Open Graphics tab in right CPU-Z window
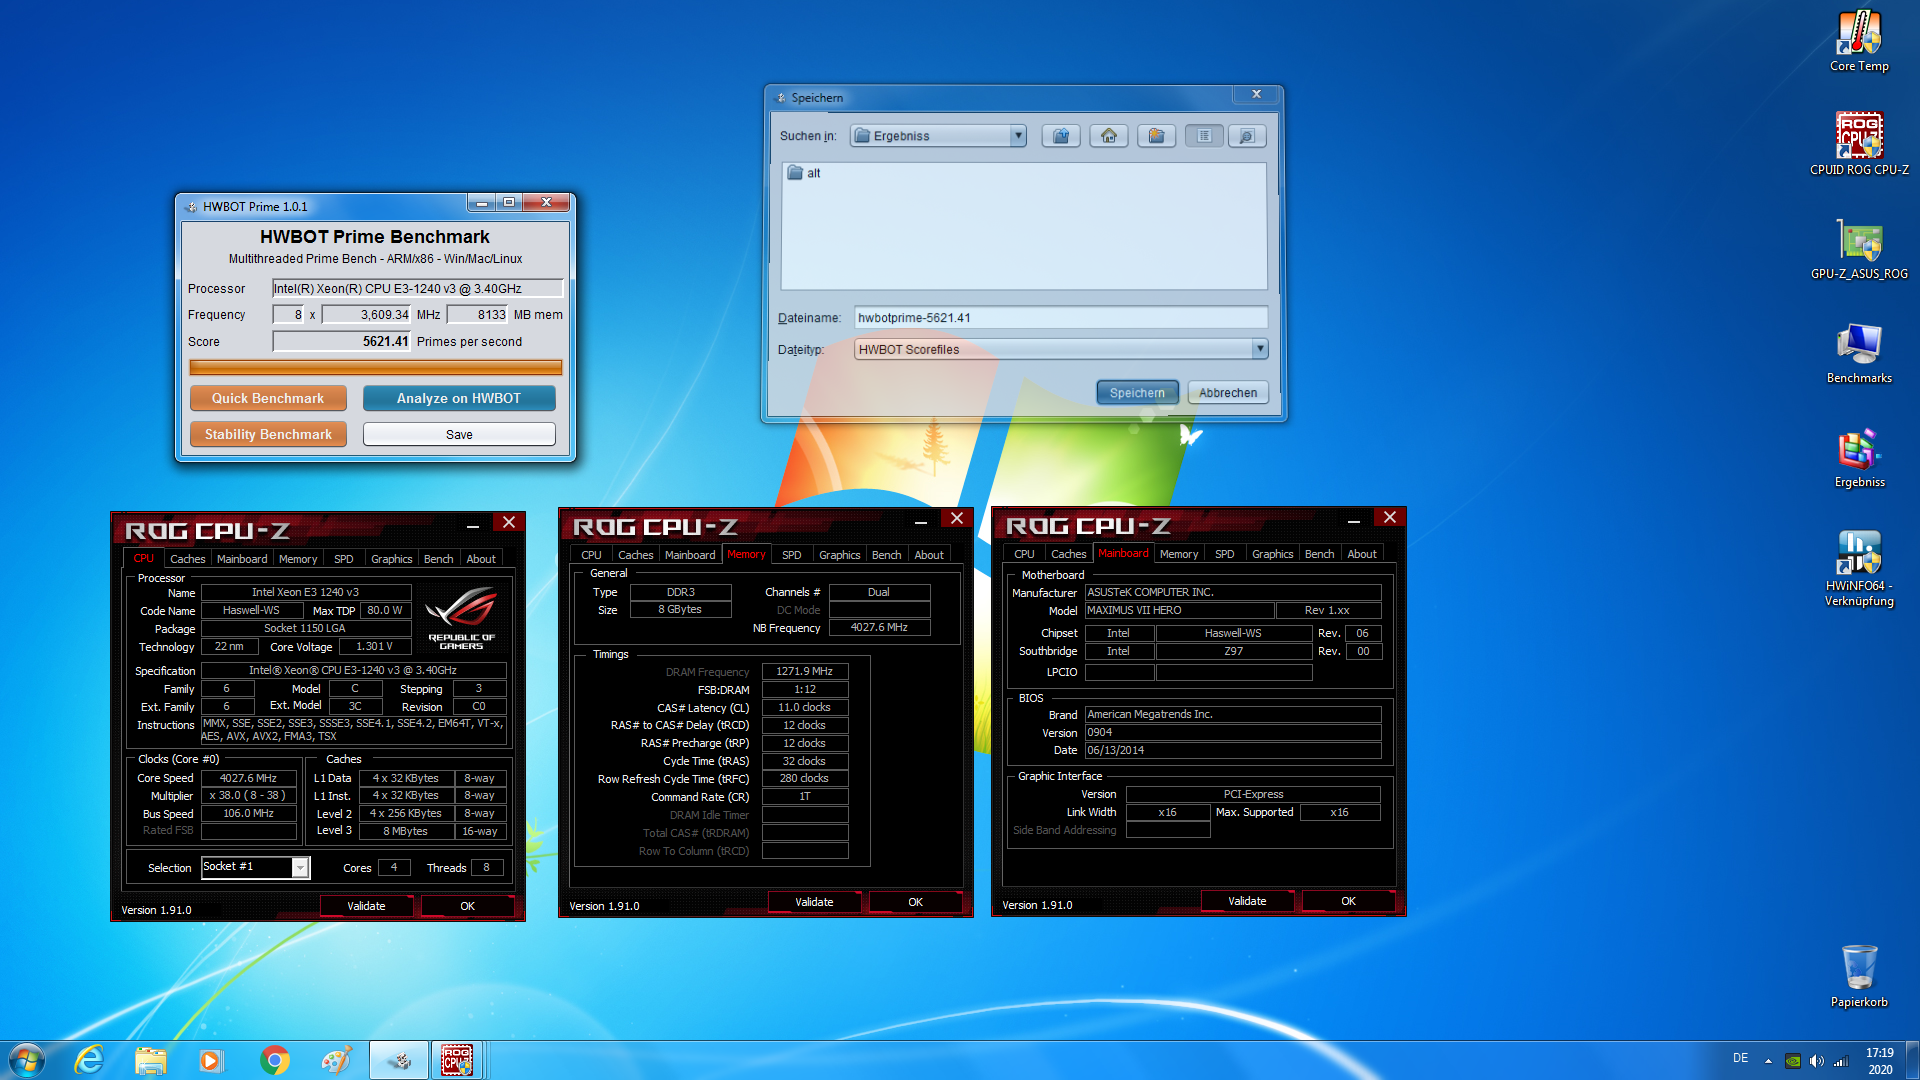Viewport: 1920px width, 1080px height. 1272,554
